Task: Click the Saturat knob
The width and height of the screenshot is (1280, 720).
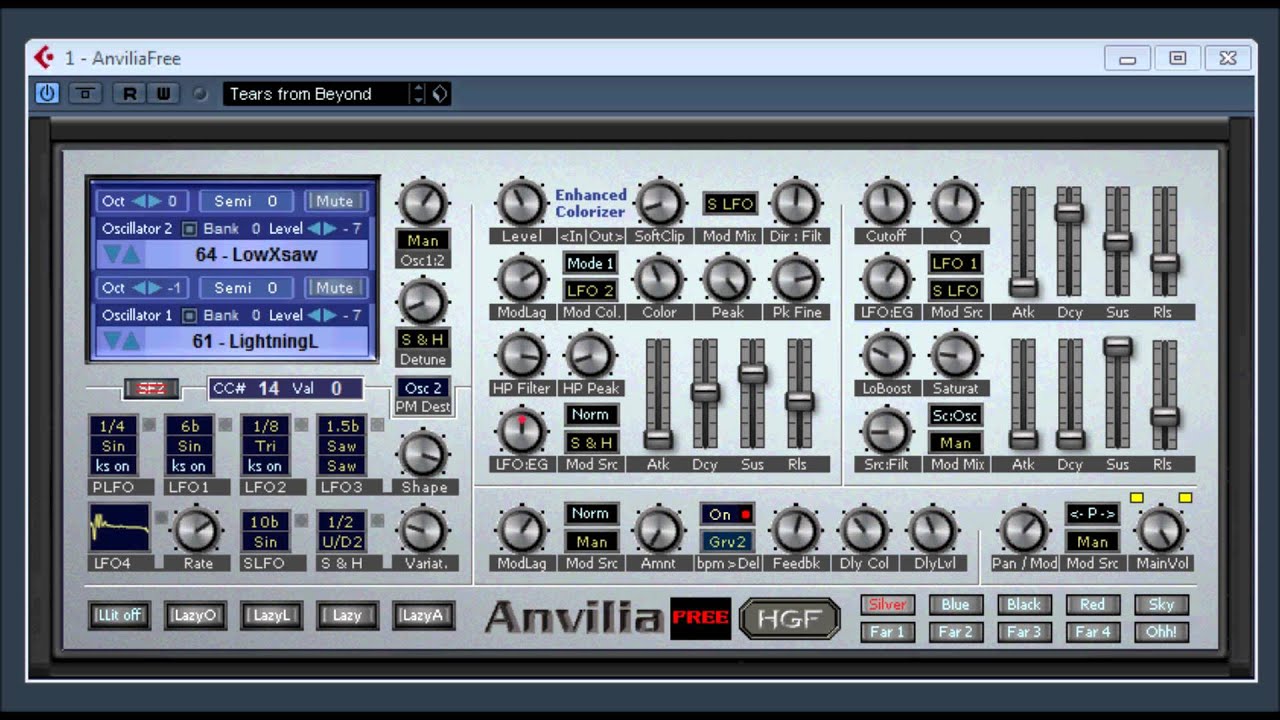Action: pos(955,355)
